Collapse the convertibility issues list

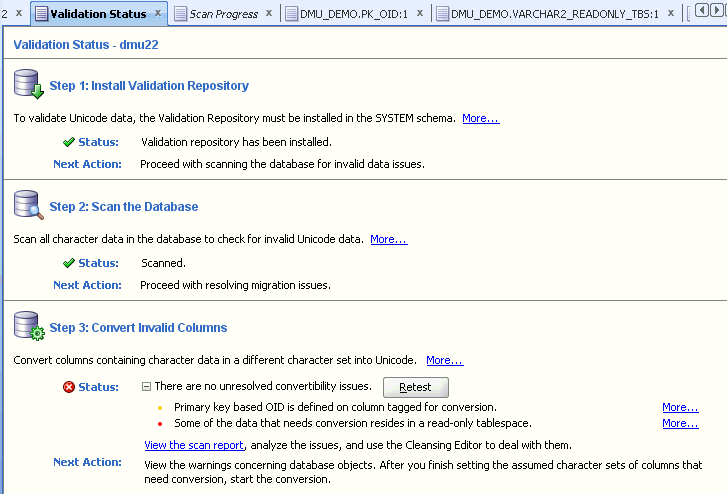(x=146, y=386)
